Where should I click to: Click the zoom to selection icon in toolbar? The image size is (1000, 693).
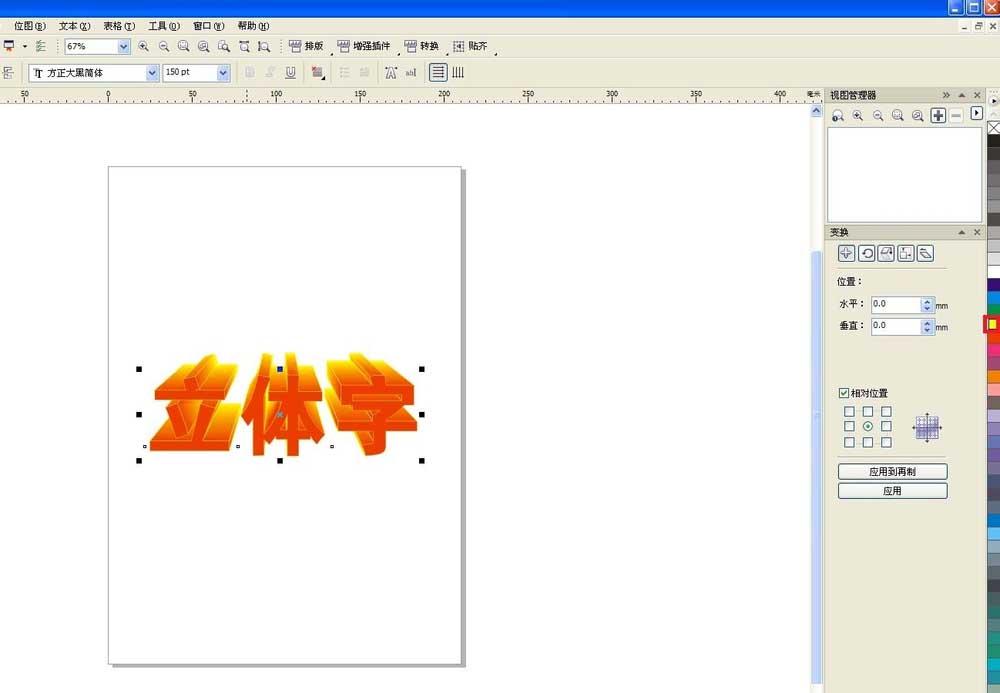pos(184,47)
